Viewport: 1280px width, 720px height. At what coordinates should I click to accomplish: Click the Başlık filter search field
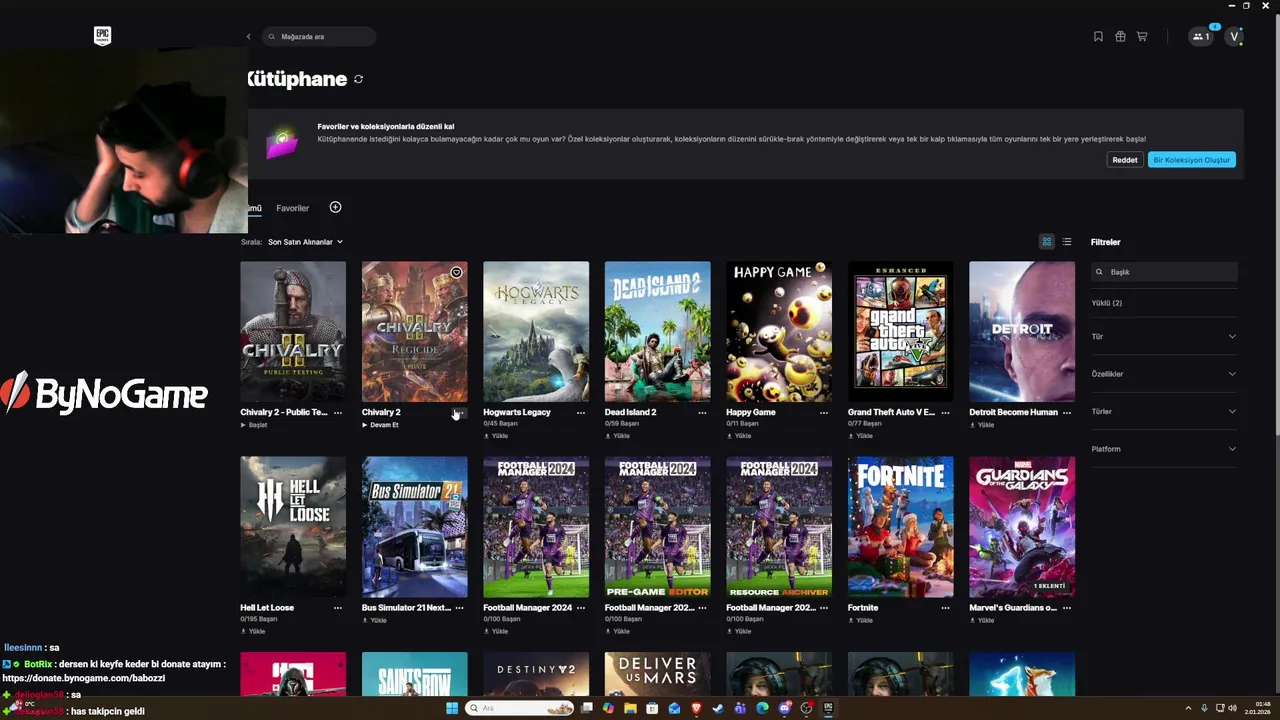point(1164,272)
